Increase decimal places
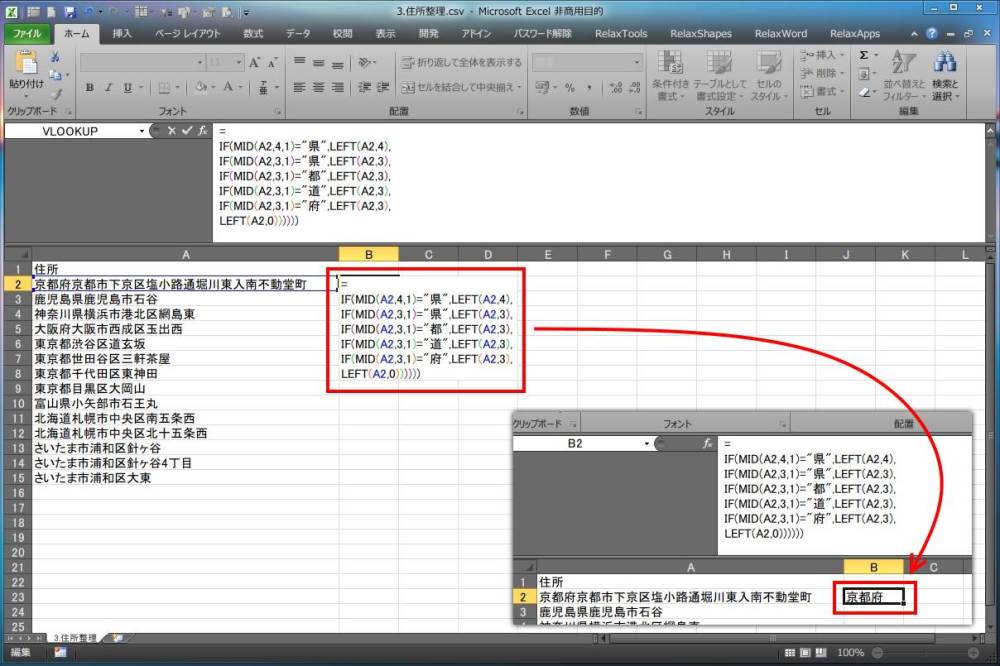This screenshot has width=1000, height=666. [x=615, y=87]
